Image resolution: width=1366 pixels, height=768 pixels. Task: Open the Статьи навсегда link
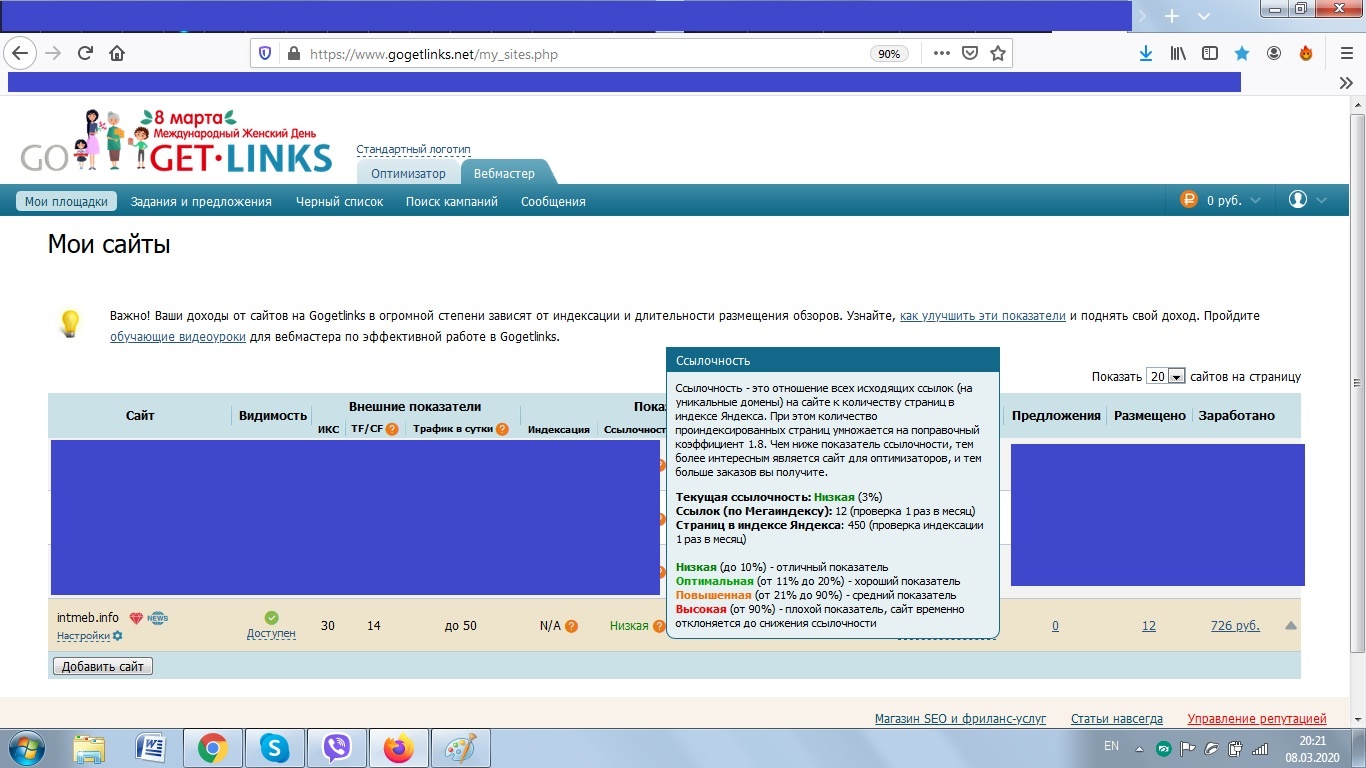pos(1117,719)
